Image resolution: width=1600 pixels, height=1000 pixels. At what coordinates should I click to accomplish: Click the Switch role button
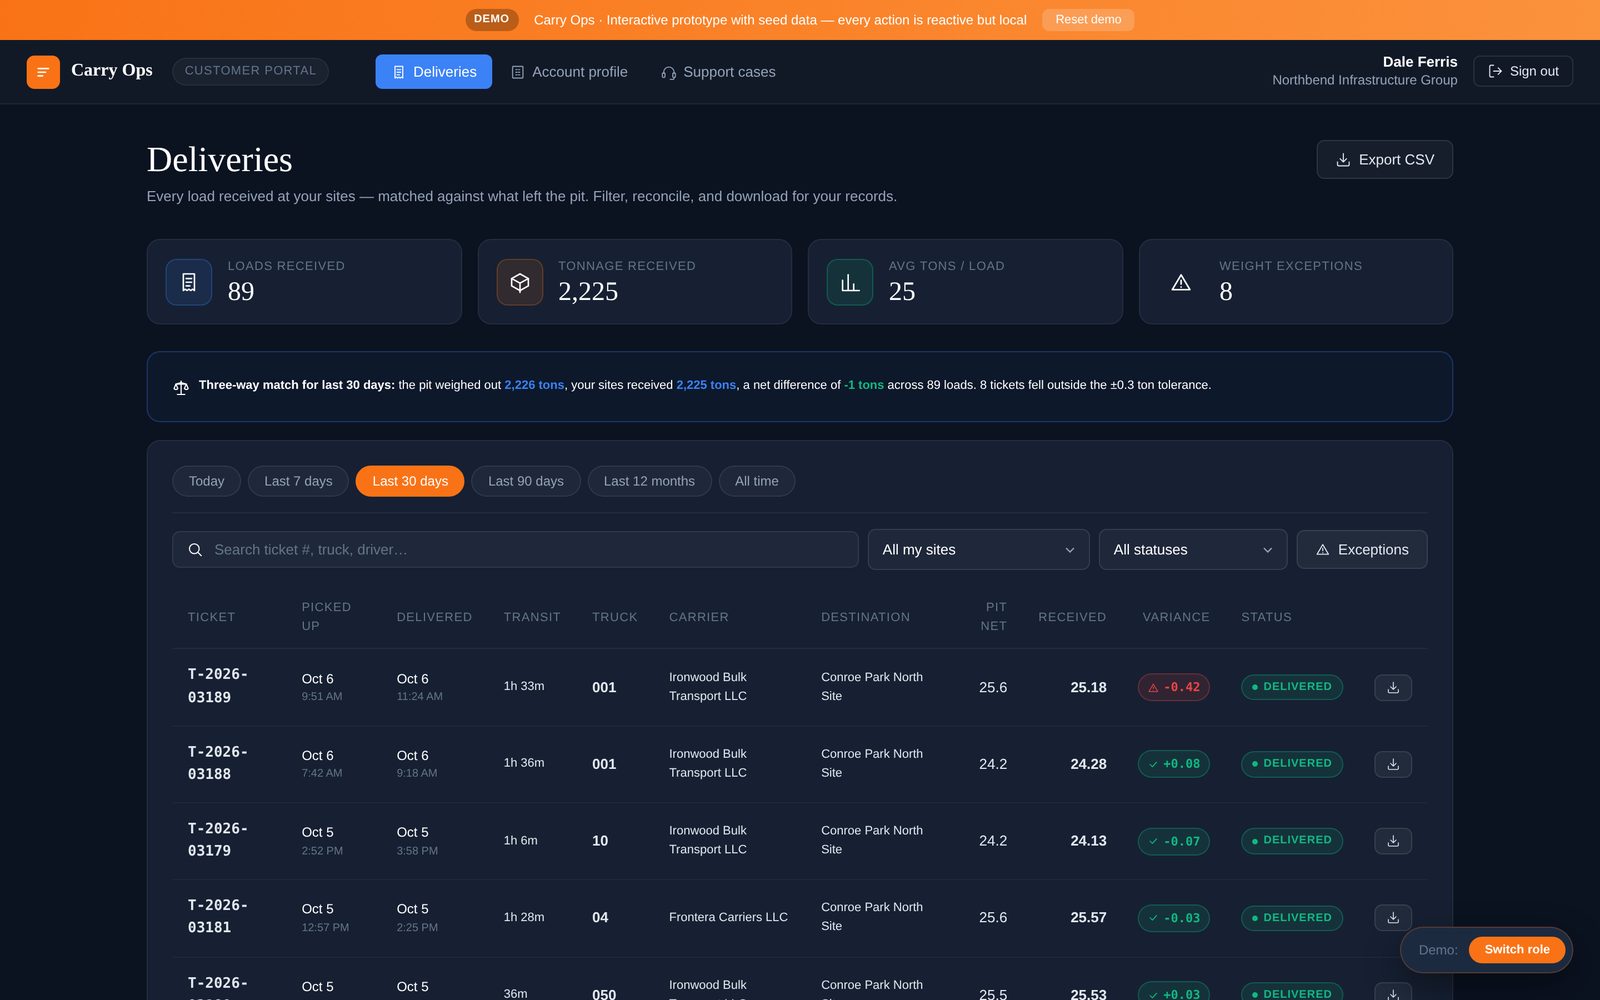1517,950
